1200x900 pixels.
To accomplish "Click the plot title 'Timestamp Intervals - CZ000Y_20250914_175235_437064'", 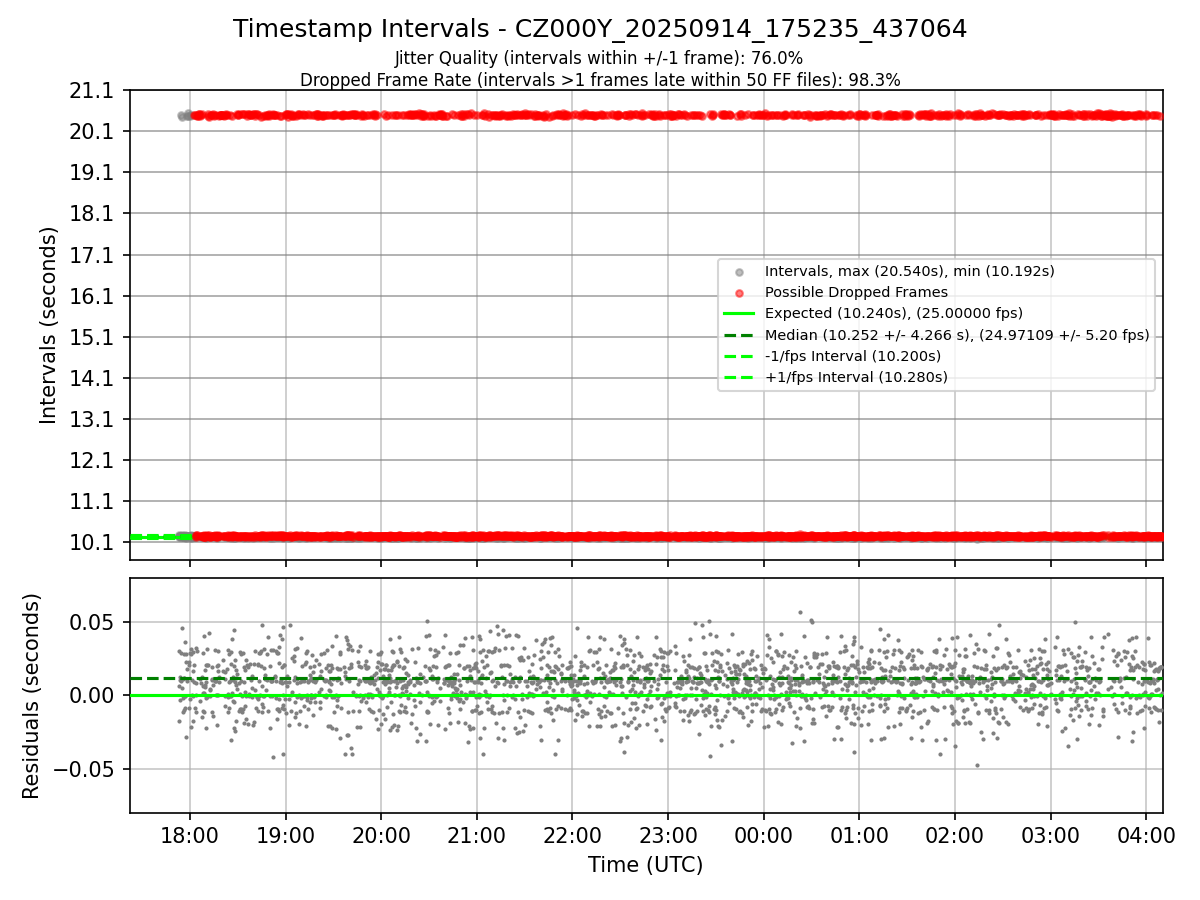I will (x=600, y=29).
